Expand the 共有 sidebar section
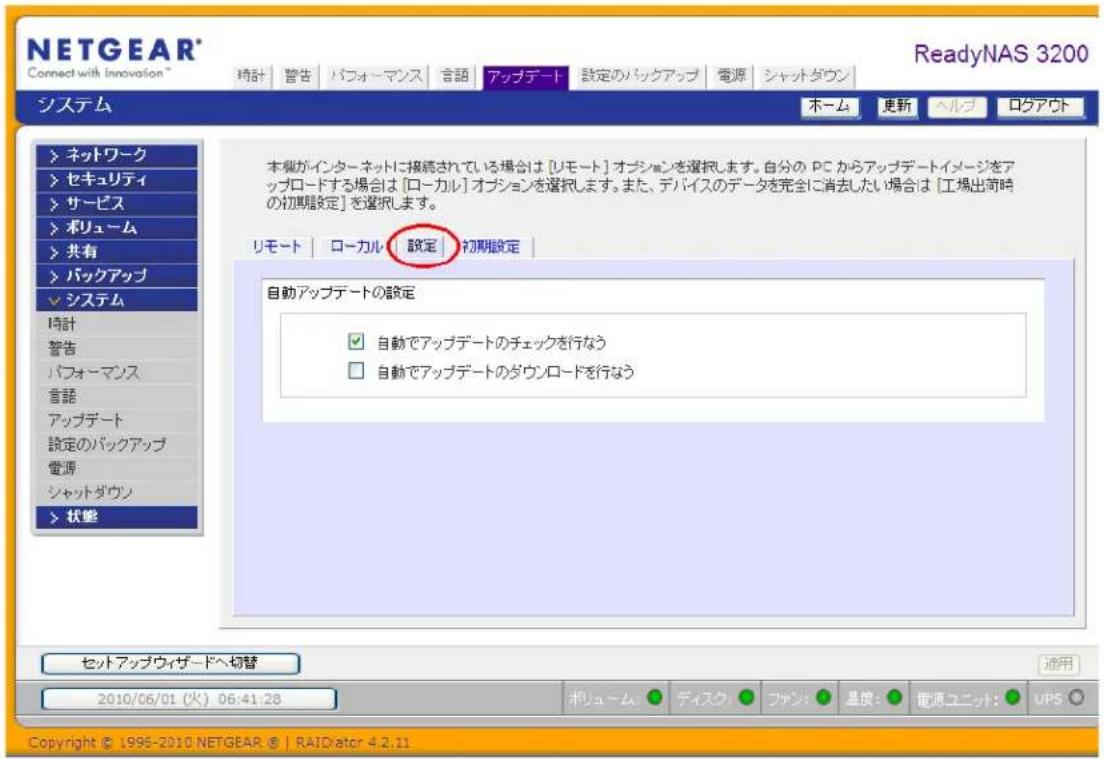 click(117, 251)
